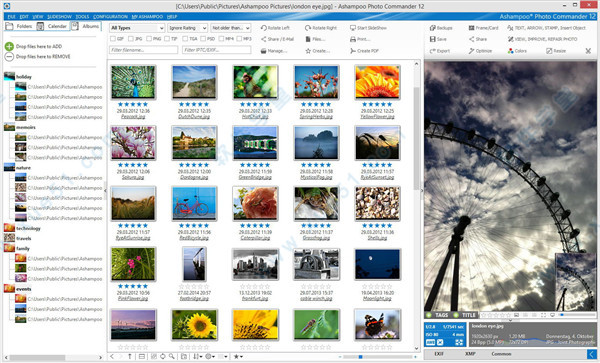Select the Resize tool
This screenshot has width=600, height=363.
click(x=556, y=51)
